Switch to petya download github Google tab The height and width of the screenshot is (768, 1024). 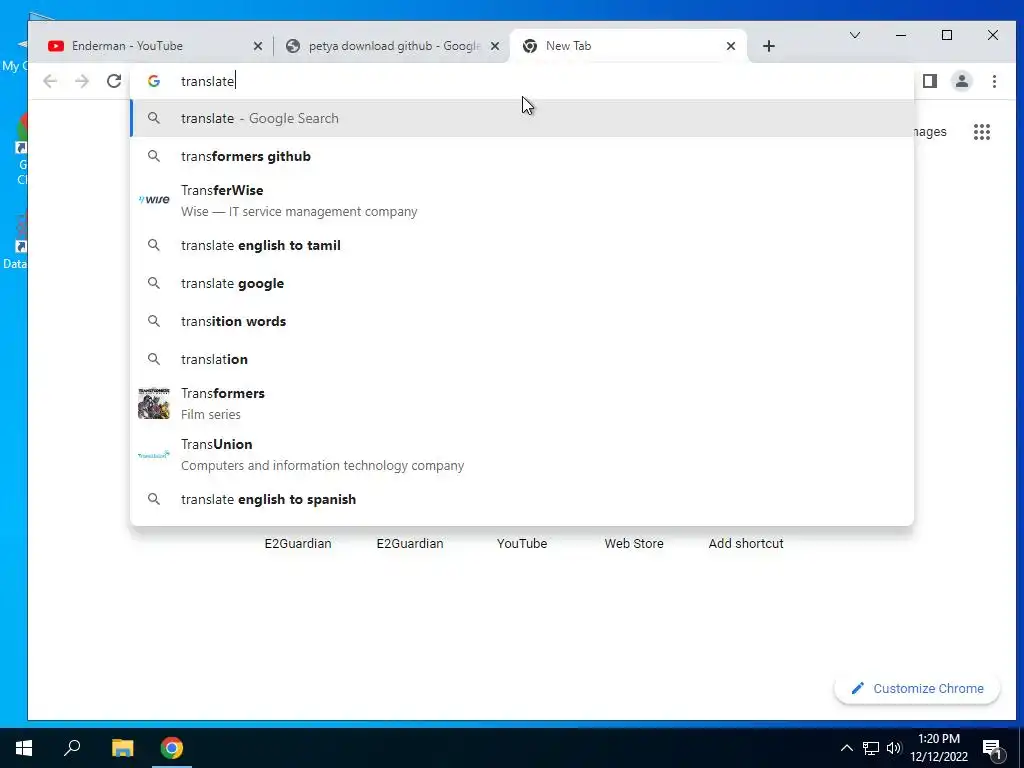click(x=392, y=46)
